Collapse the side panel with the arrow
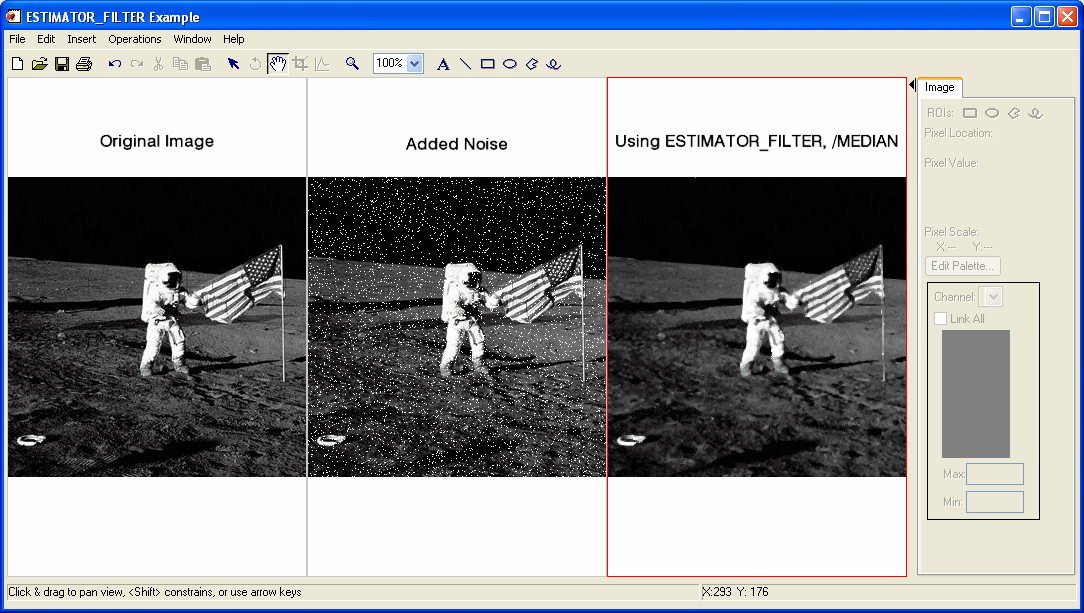 [912, 85]
